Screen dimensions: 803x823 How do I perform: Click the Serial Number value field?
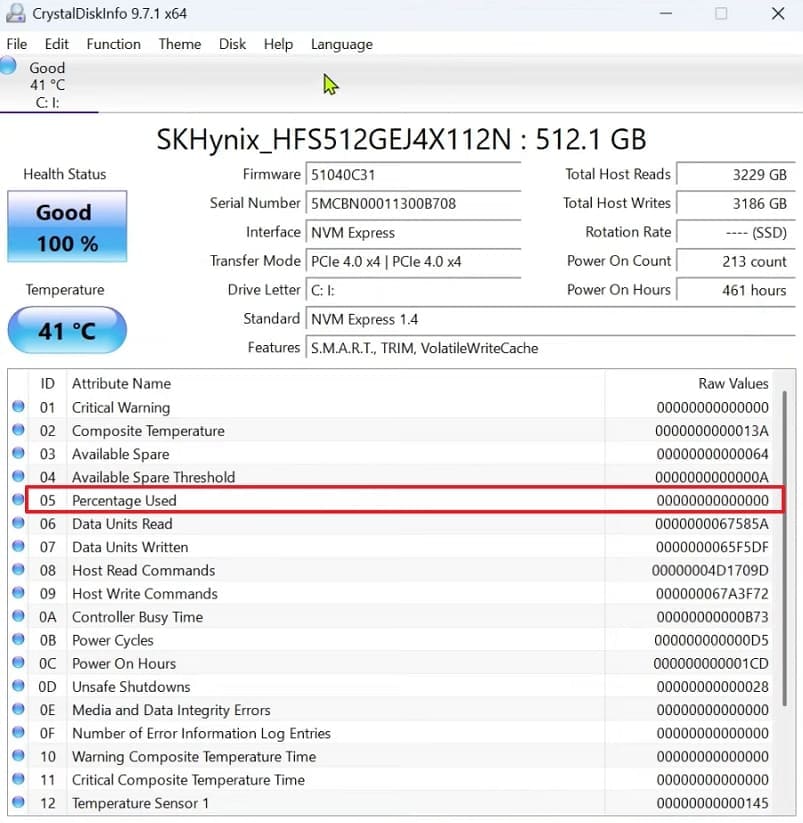[413, 204]
